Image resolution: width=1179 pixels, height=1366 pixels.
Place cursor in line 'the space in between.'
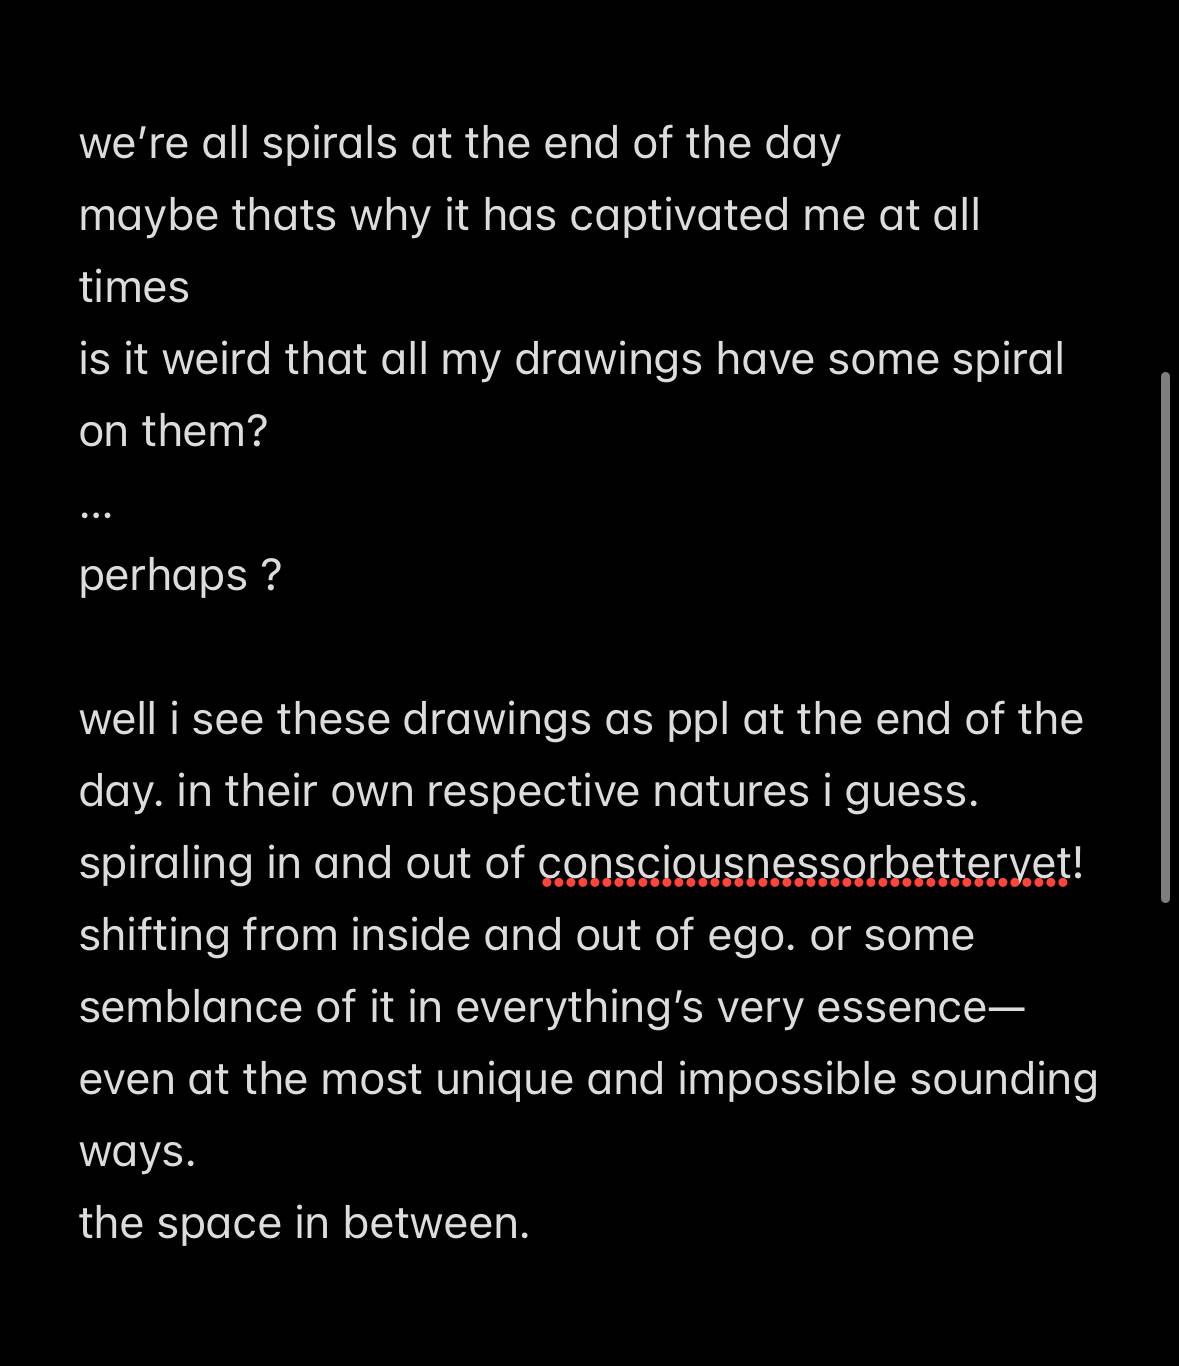304,1223
